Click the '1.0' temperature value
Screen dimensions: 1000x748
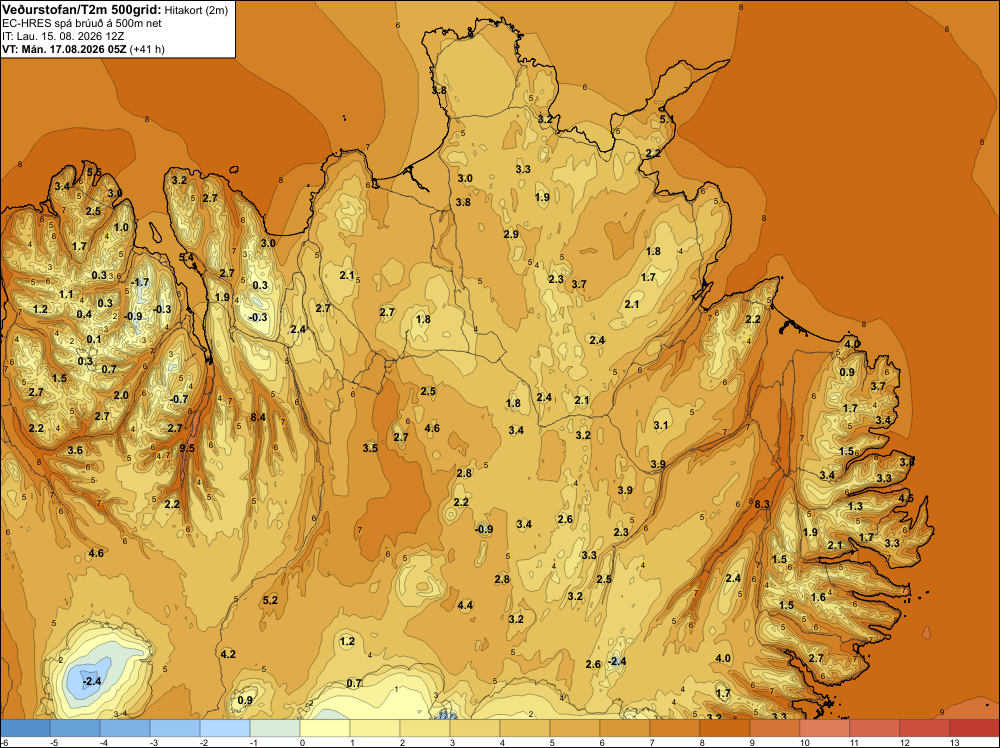tap(121, 227)
